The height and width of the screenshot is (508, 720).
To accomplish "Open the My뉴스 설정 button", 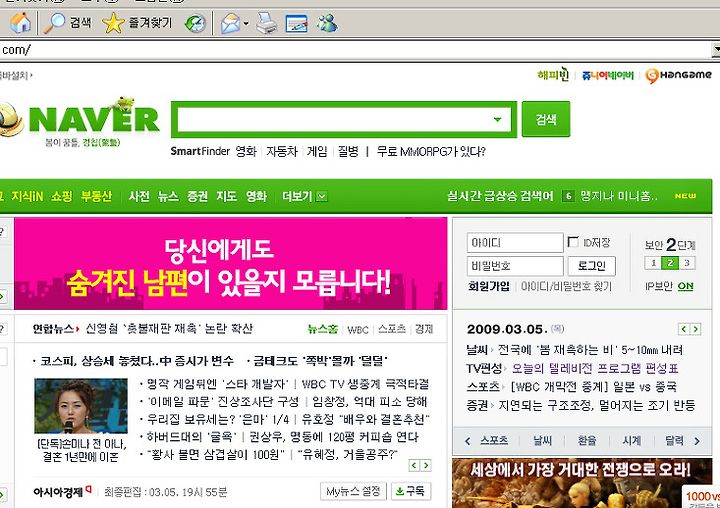I will [x=353, y=491].
